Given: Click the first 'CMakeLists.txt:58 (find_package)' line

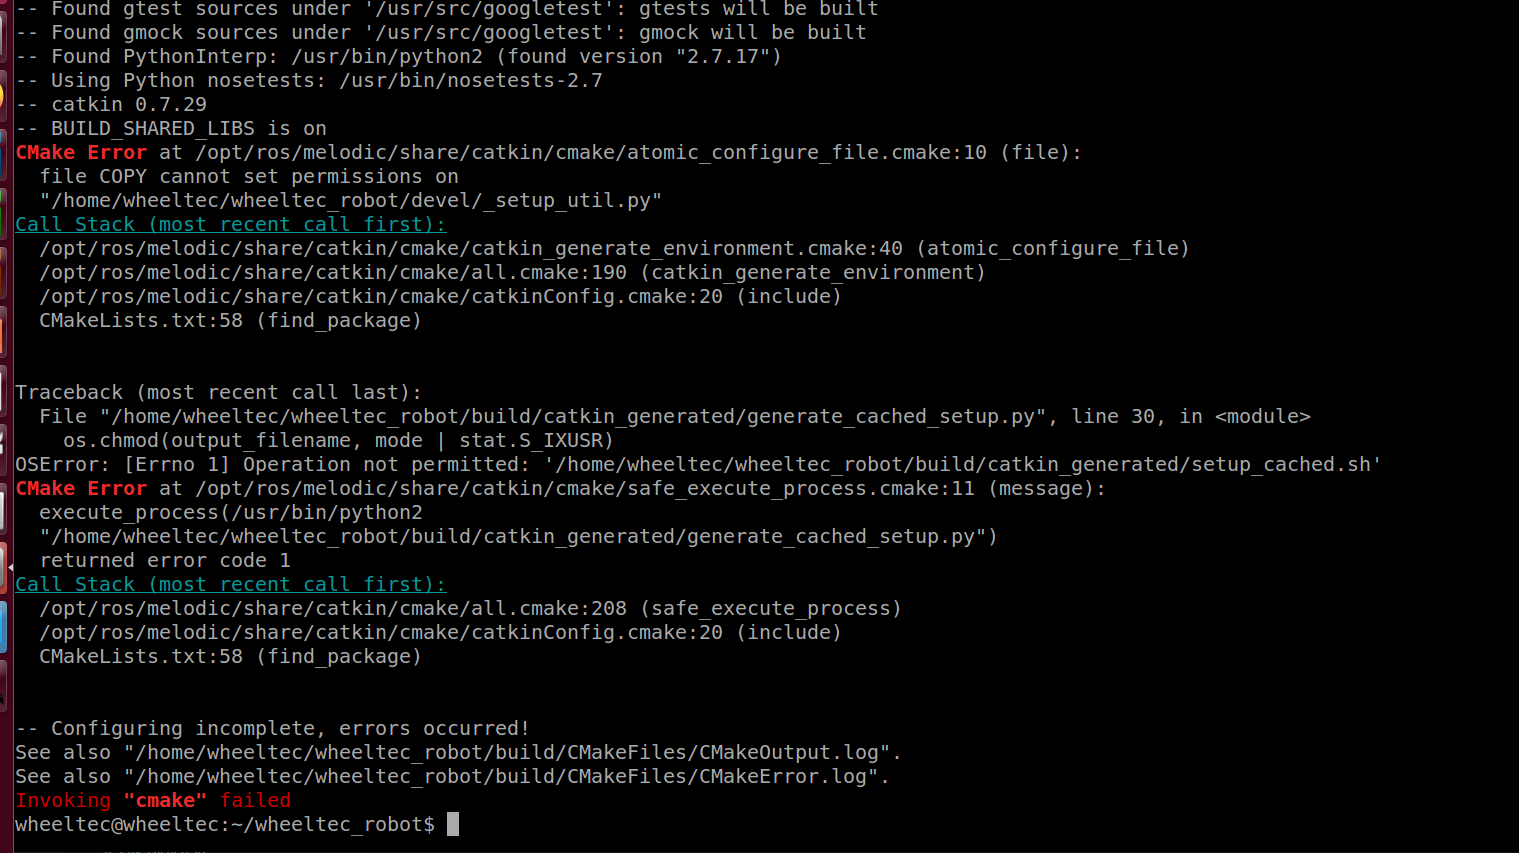Looking at the screenshot, I should tap(230, 320).
